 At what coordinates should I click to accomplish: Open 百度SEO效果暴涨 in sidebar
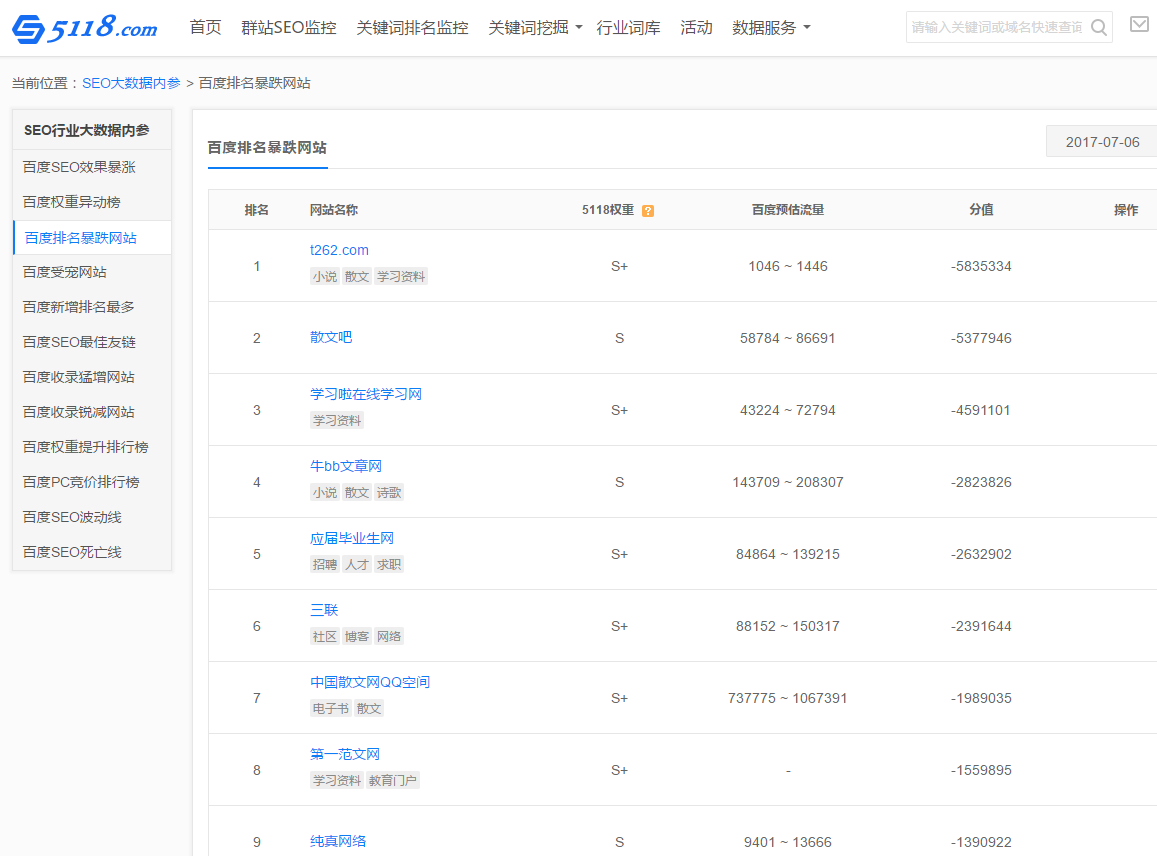79,168
